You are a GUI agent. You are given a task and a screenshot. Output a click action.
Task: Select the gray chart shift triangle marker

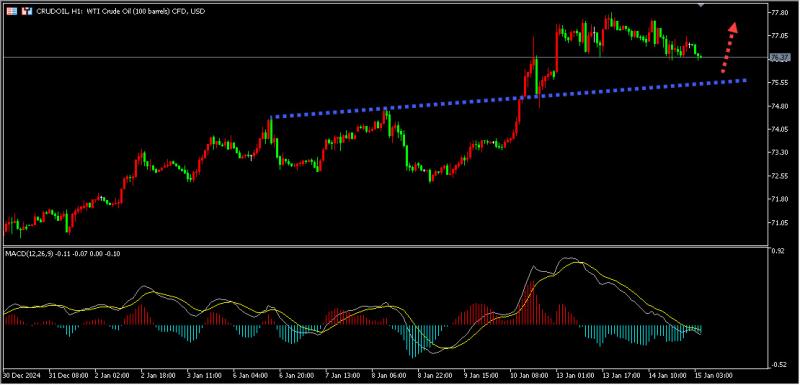[701, 4]
